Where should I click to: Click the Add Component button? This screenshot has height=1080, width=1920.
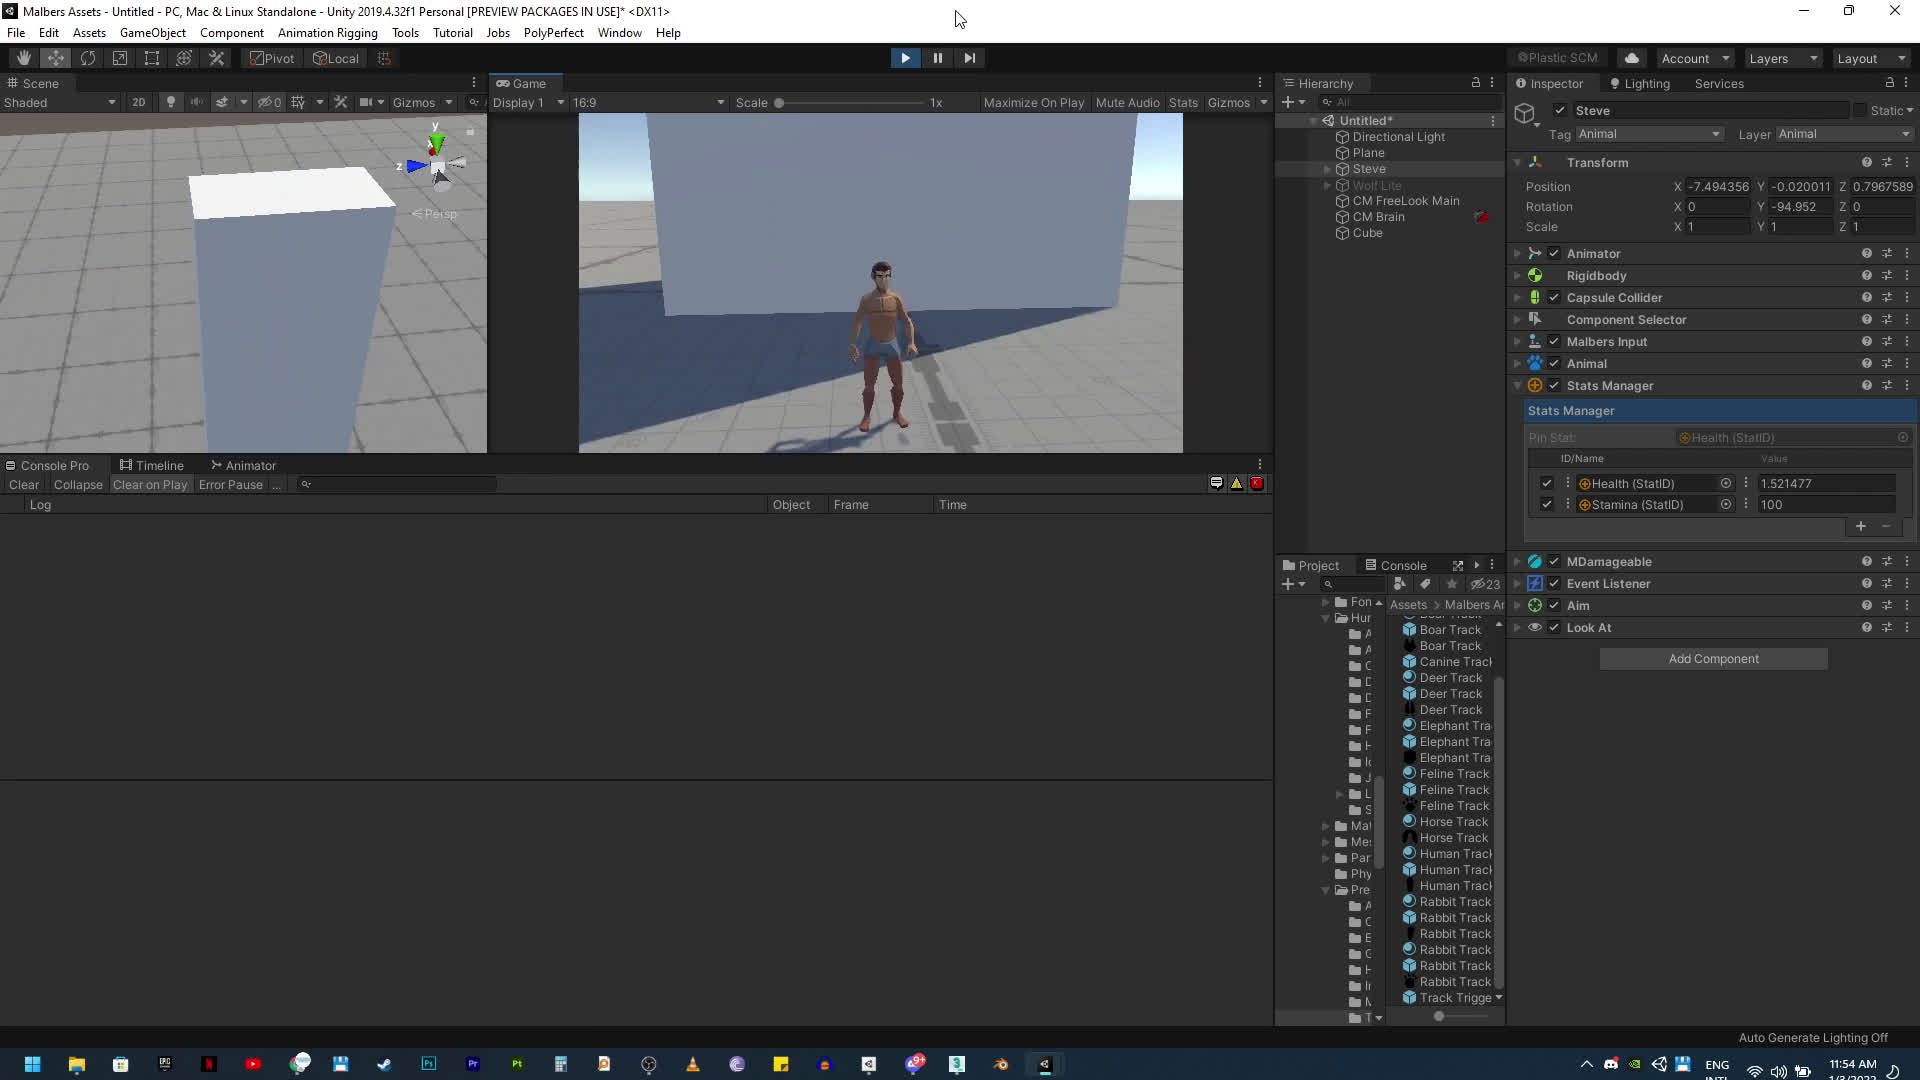click(1713, 659)
